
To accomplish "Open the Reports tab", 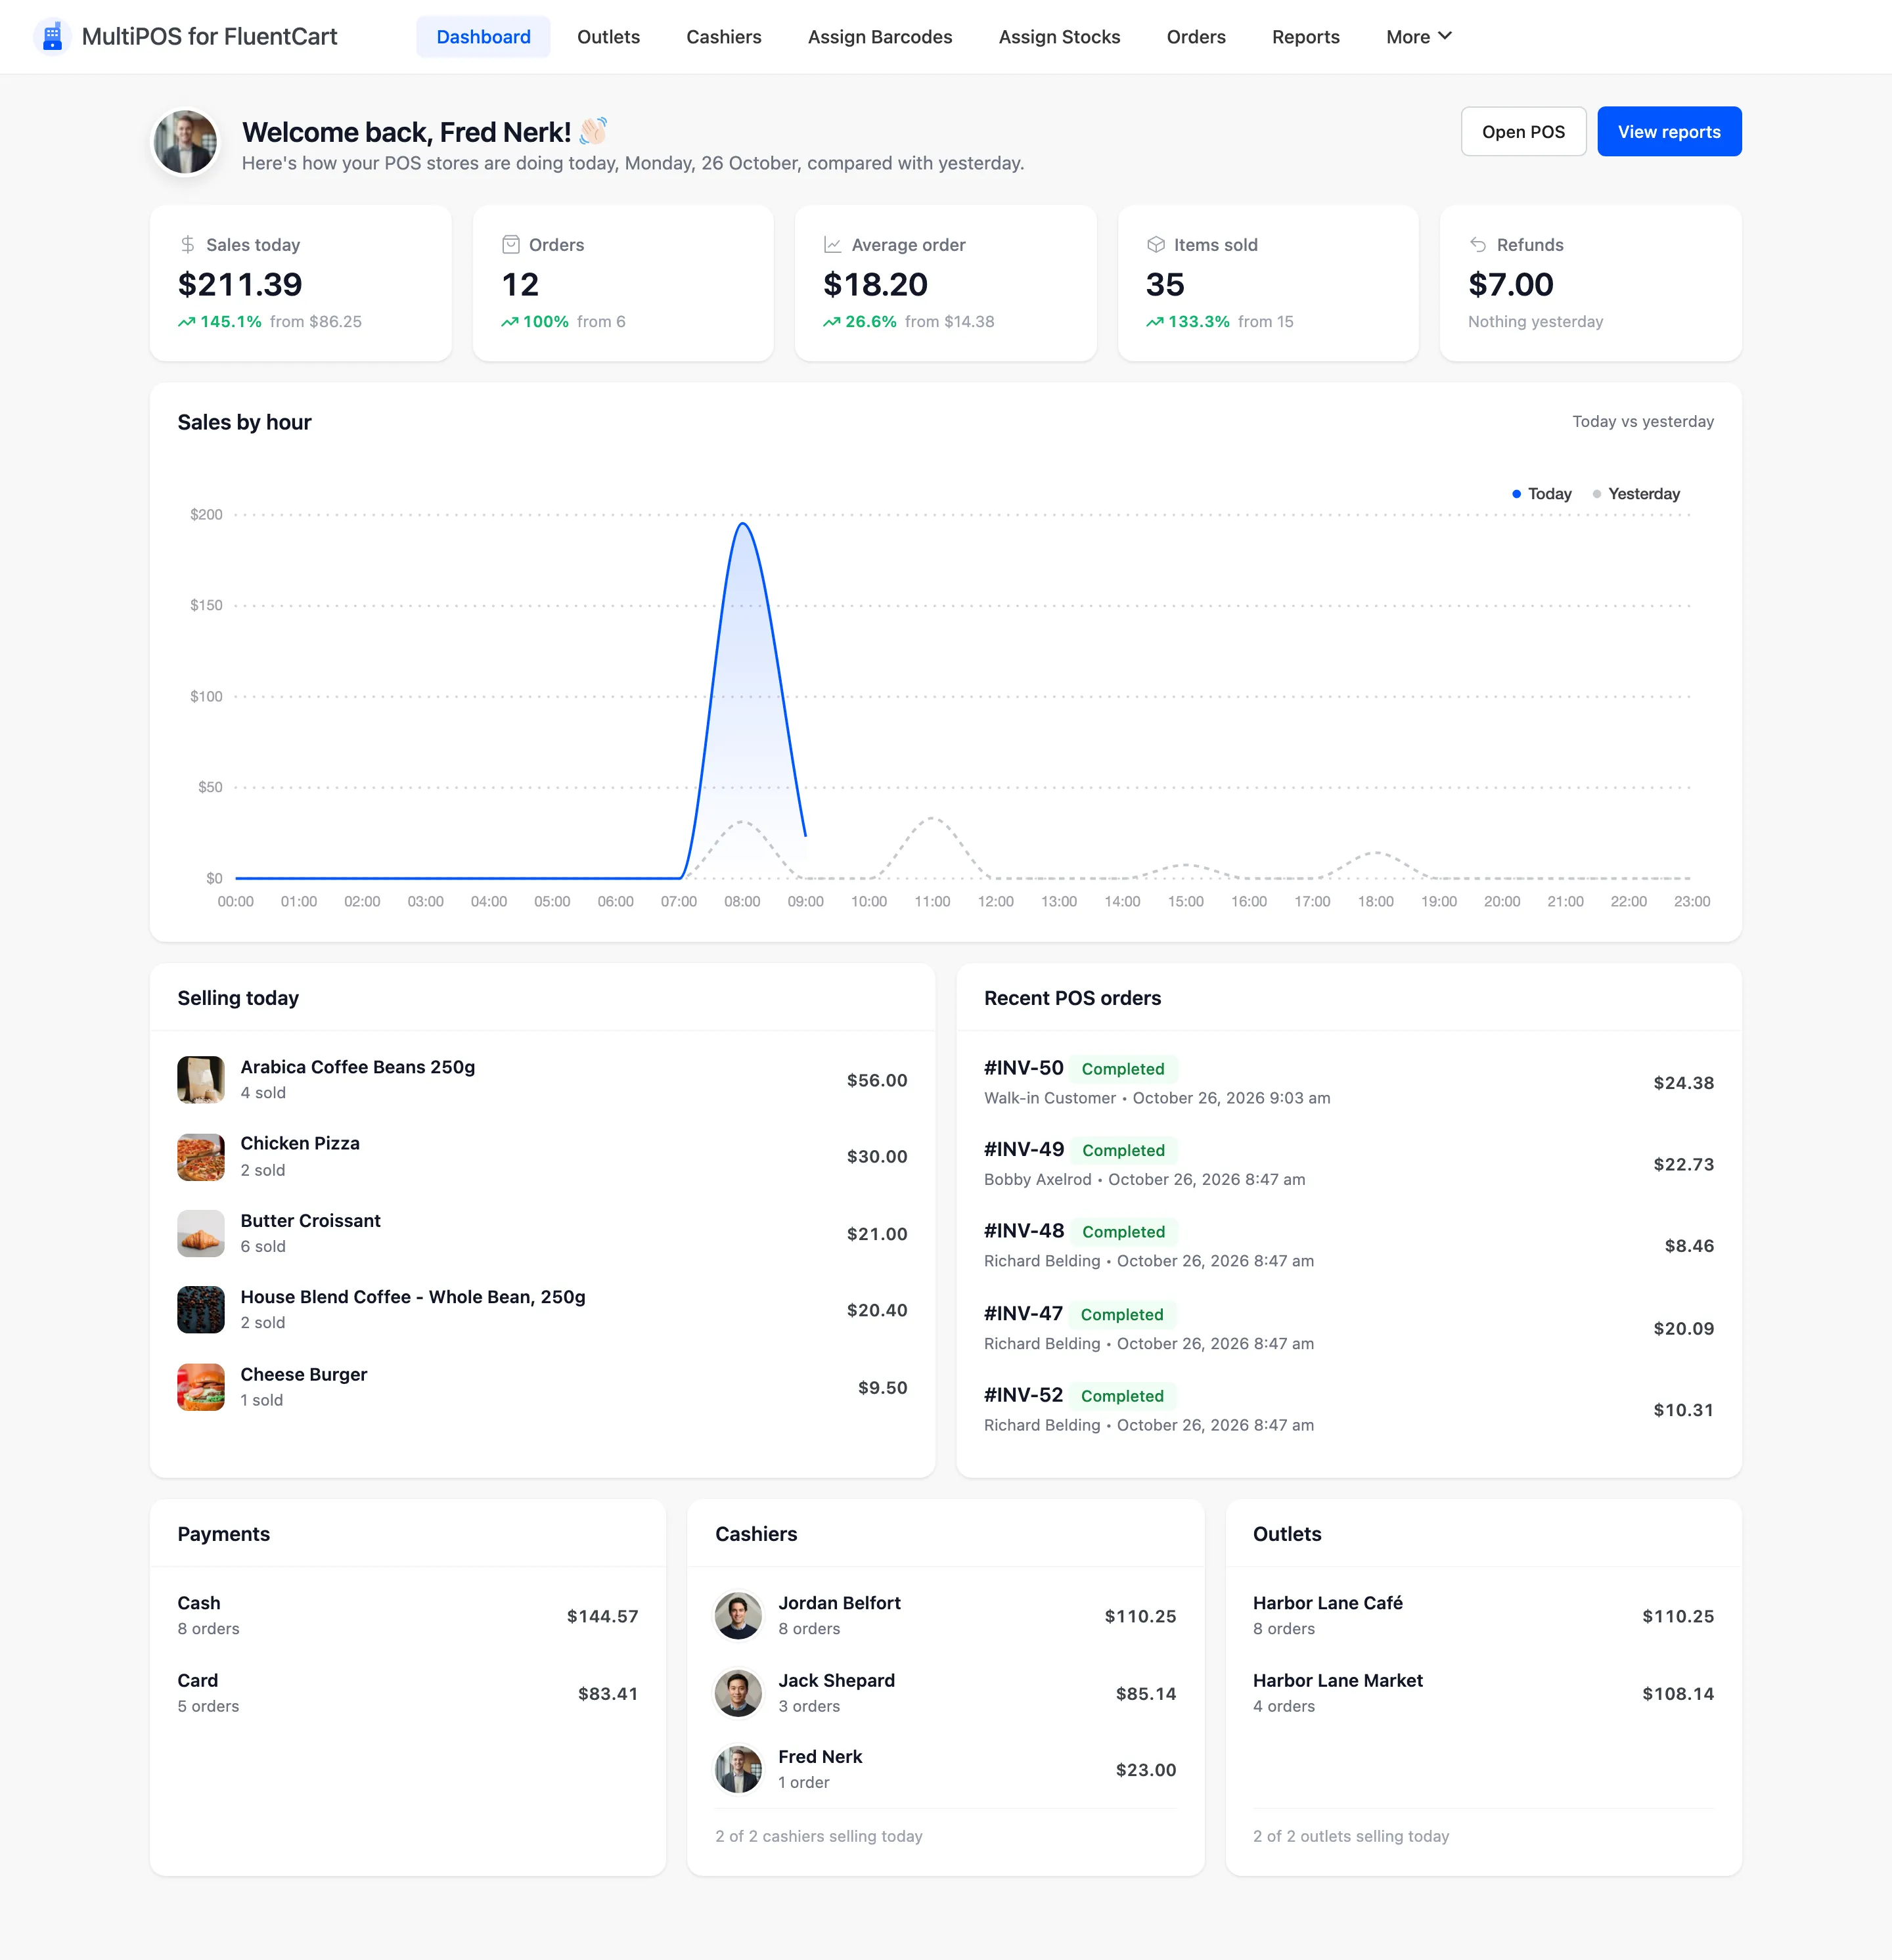I will (1305, 37).
